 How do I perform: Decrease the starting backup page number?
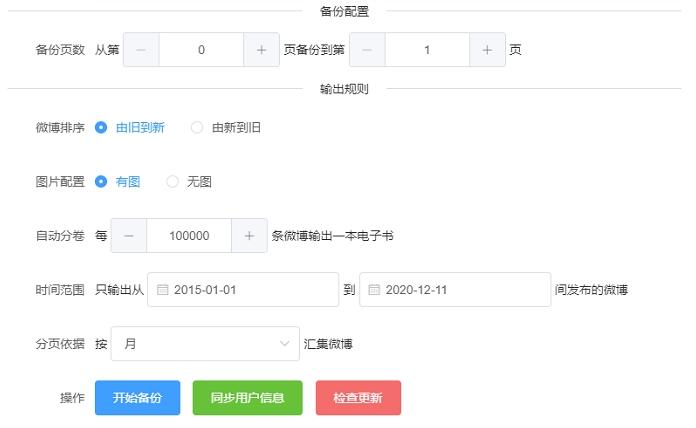pyautogui.click(x=141, y=50)
